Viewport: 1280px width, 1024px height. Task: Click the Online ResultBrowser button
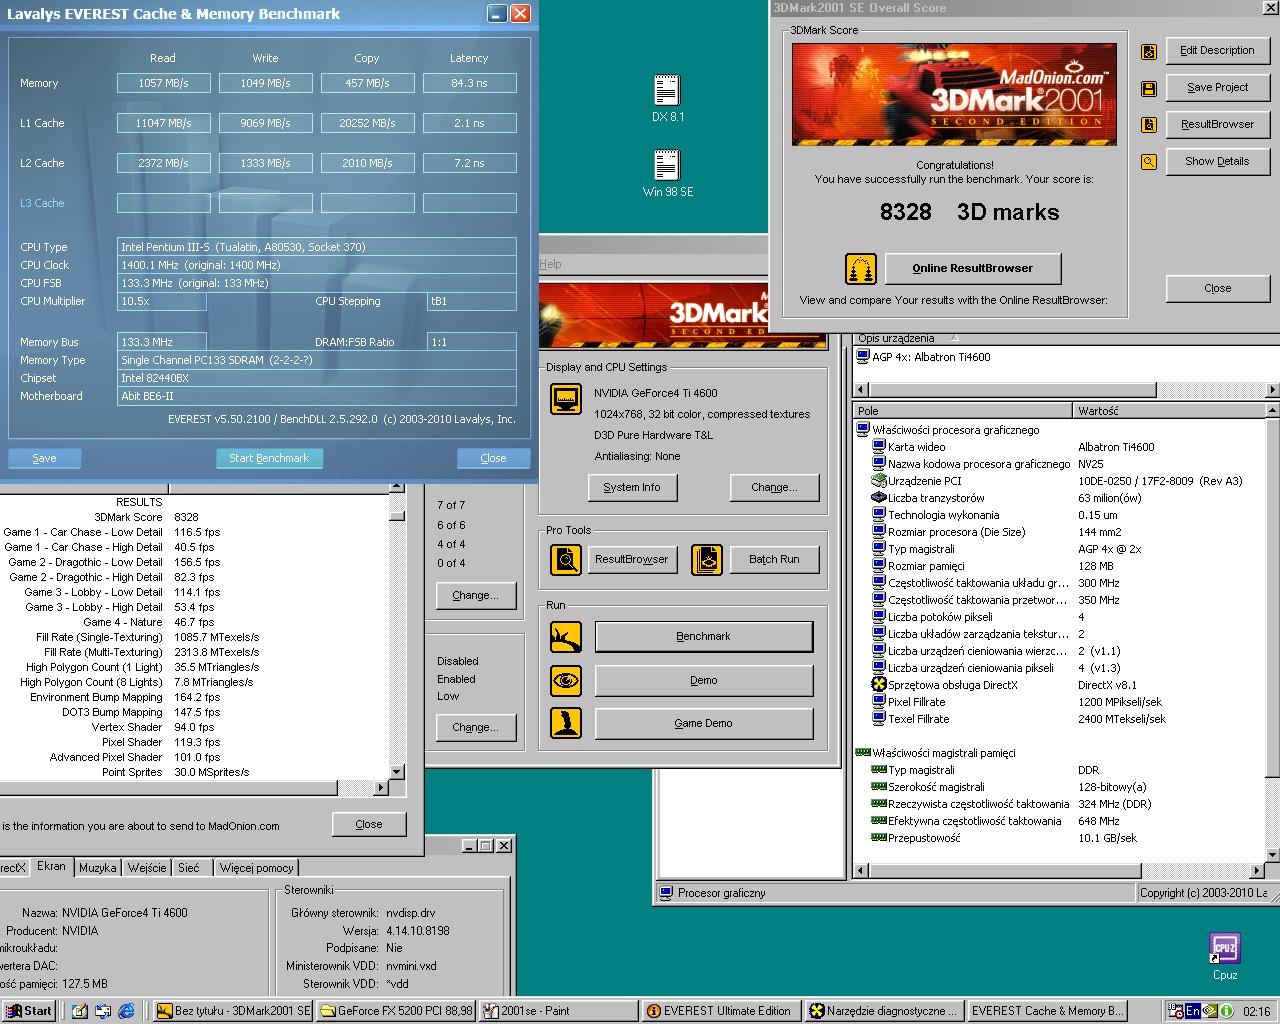coord(973,268)
